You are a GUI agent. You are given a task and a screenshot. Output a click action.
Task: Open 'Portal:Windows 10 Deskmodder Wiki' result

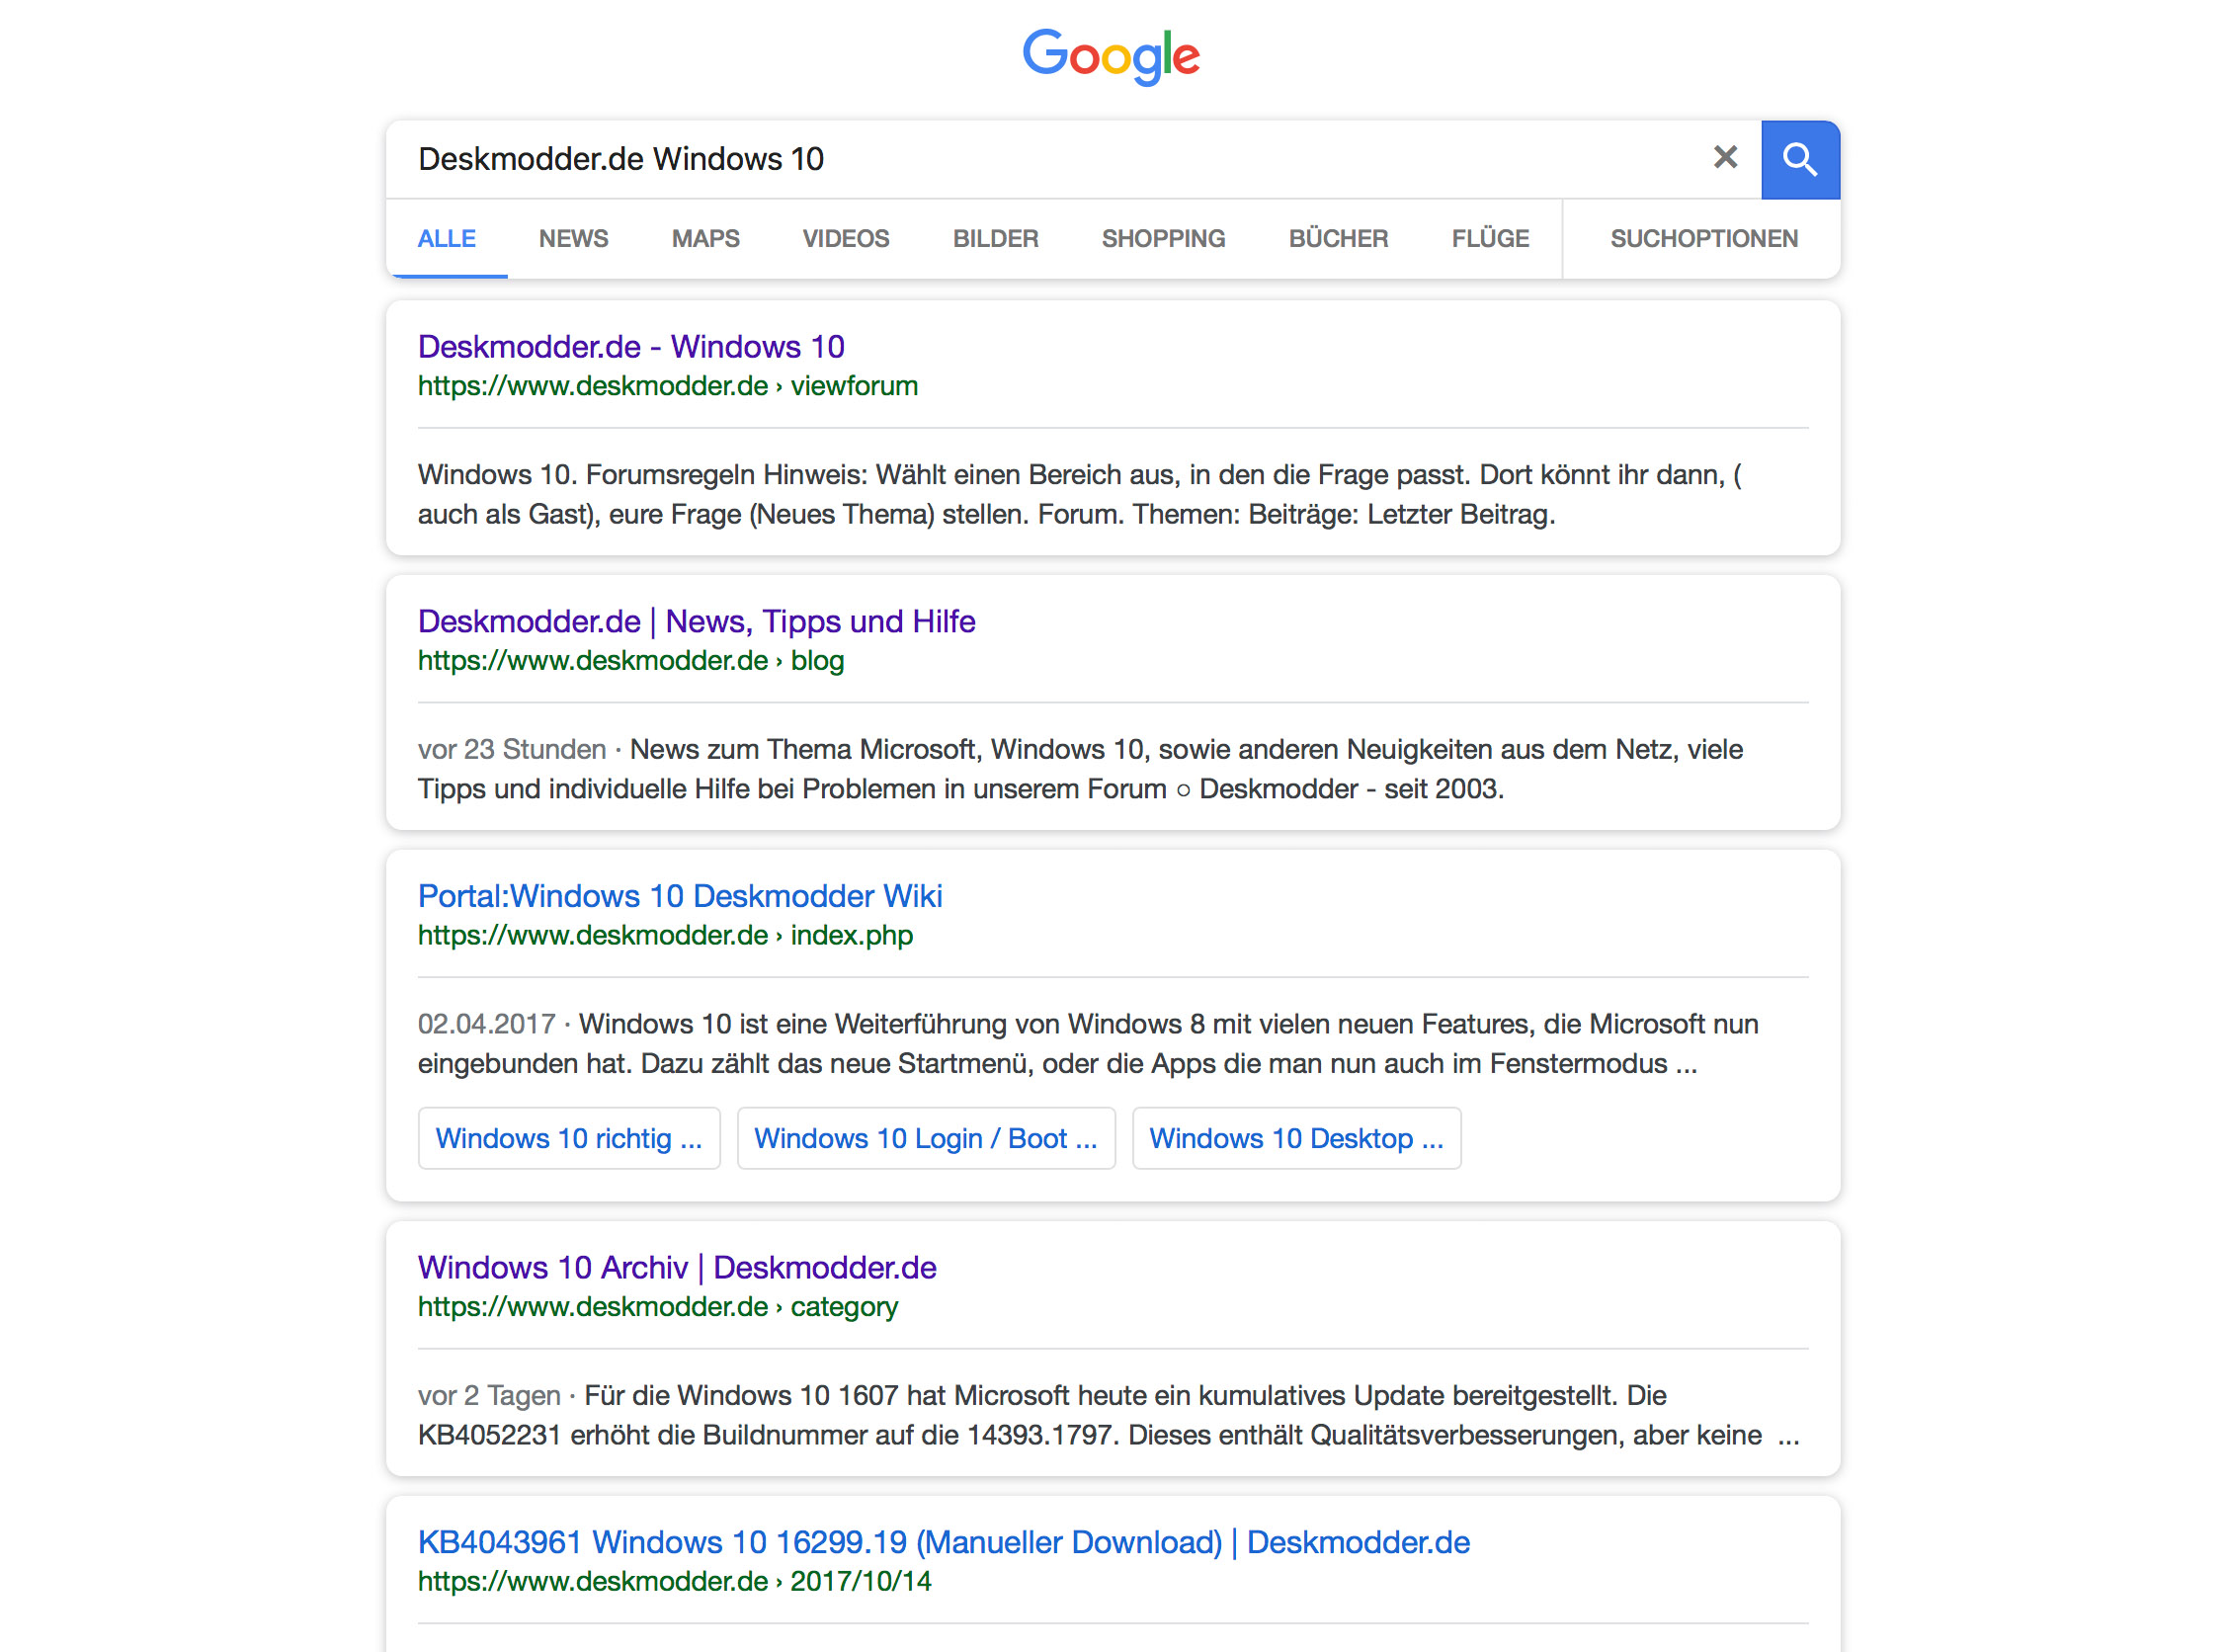pyautogui.click(x=680, y=897)
